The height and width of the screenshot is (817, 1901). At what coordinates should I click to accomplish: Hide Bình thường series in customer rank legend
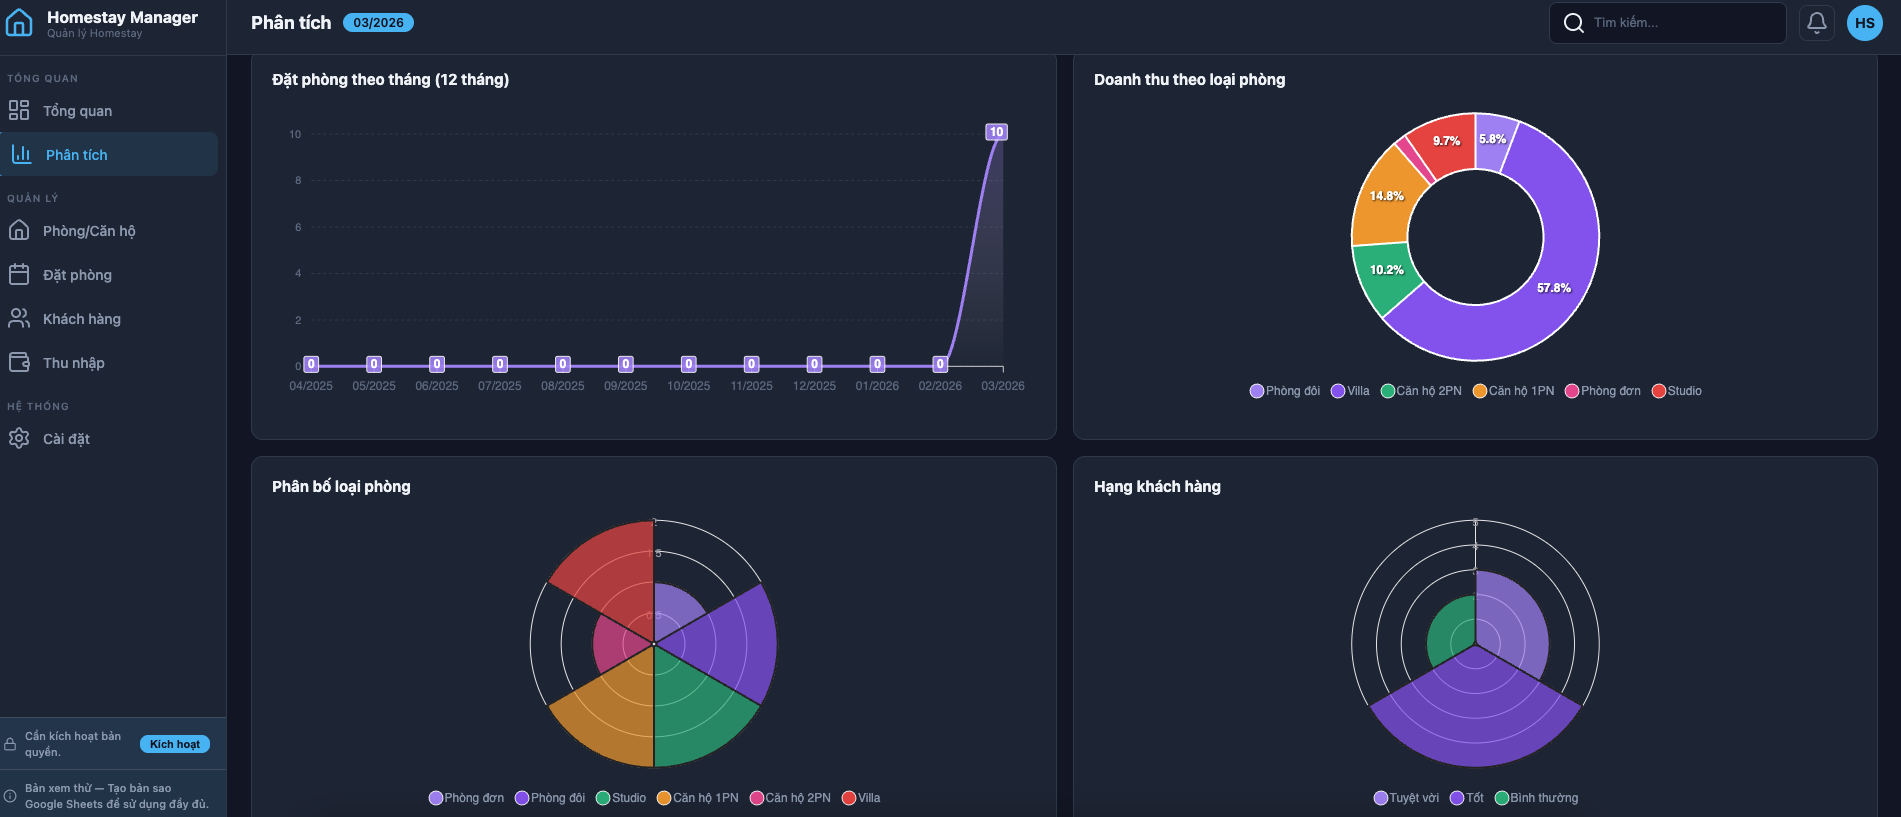coord(1536,798)
